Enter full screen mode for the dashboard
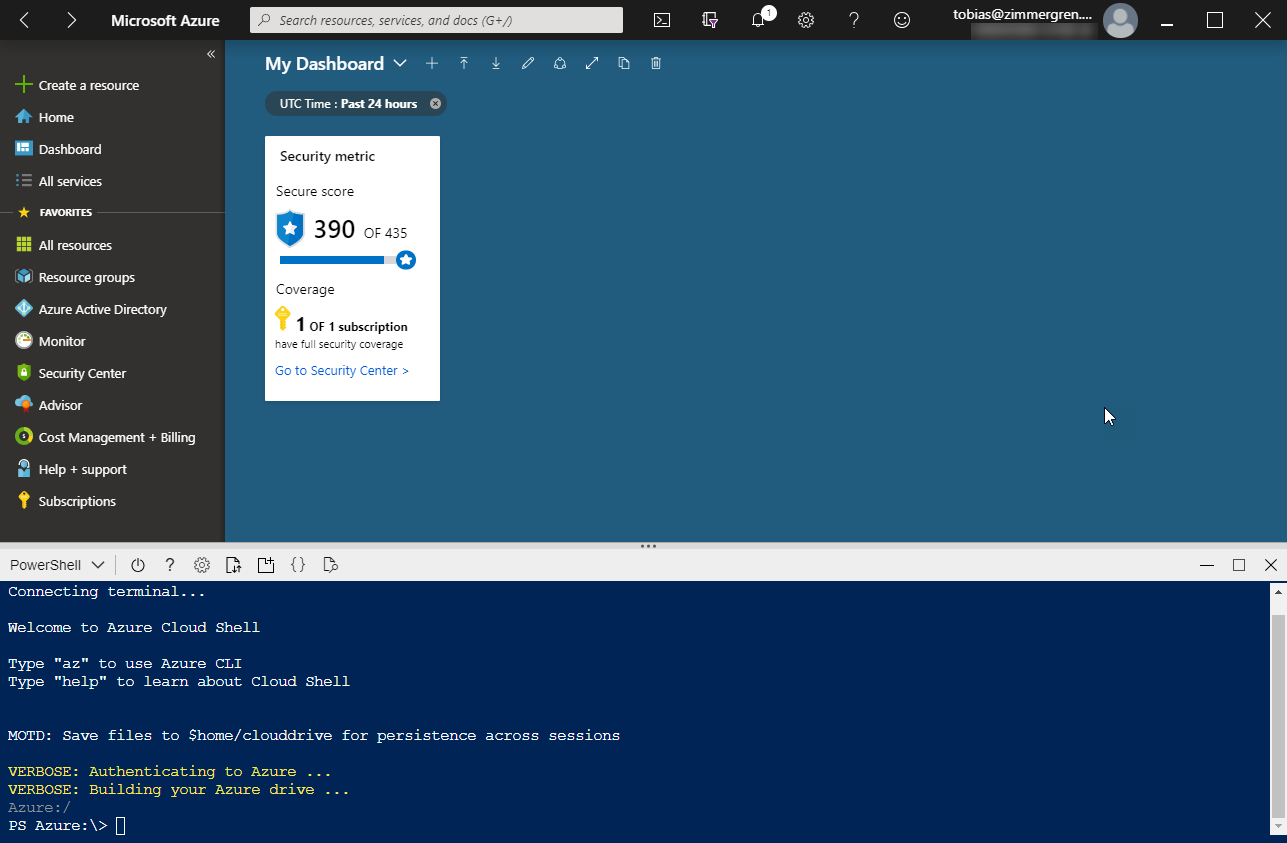1287x843 pixels. [592, 63]
